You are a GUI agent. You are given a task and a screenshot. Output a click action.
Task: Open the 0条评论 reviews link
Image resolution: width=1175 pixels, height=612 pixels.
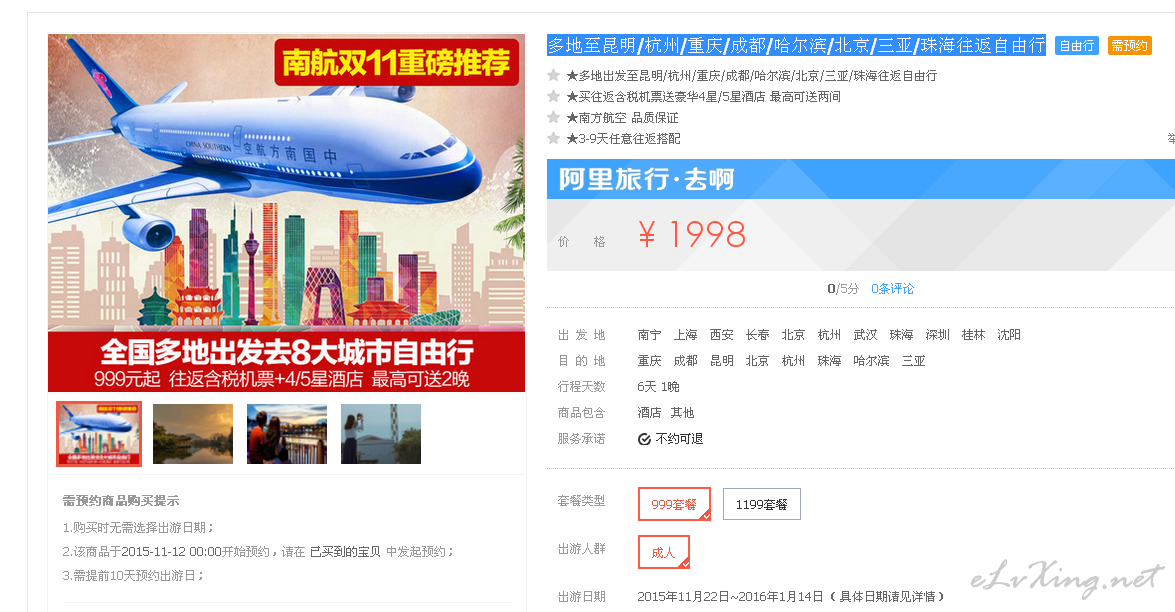tap(892, 288)
